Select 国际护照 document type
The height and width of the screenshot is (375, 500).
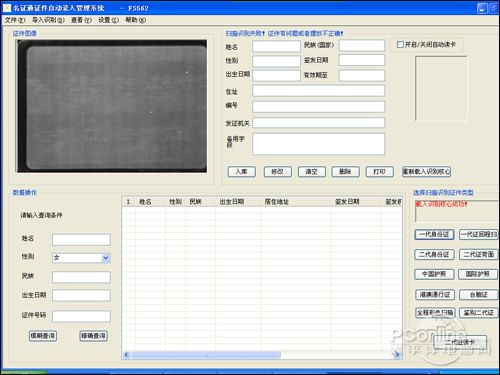click(478, 274)
